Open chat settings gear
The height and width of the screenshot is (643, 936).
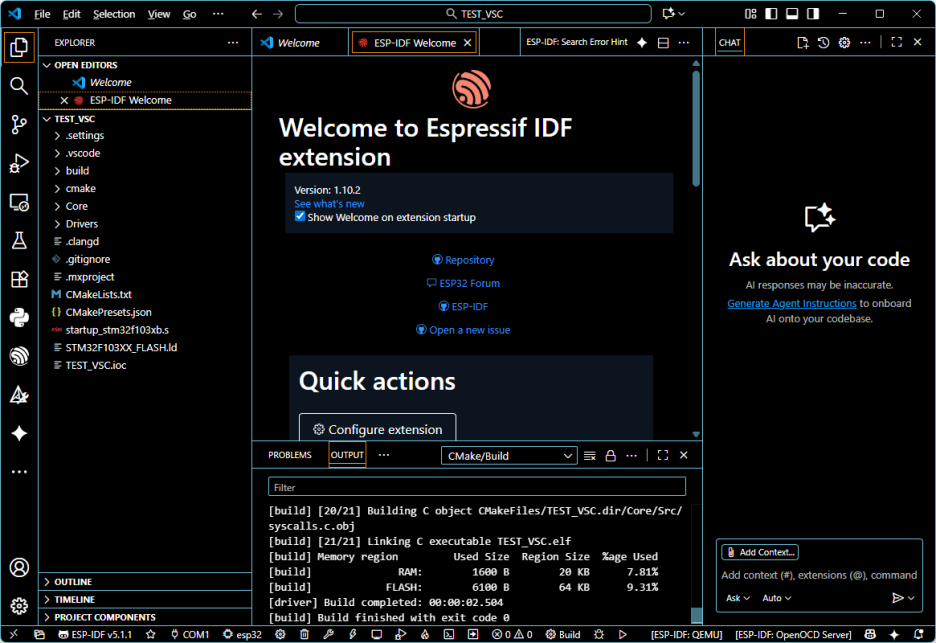point(844,42)
